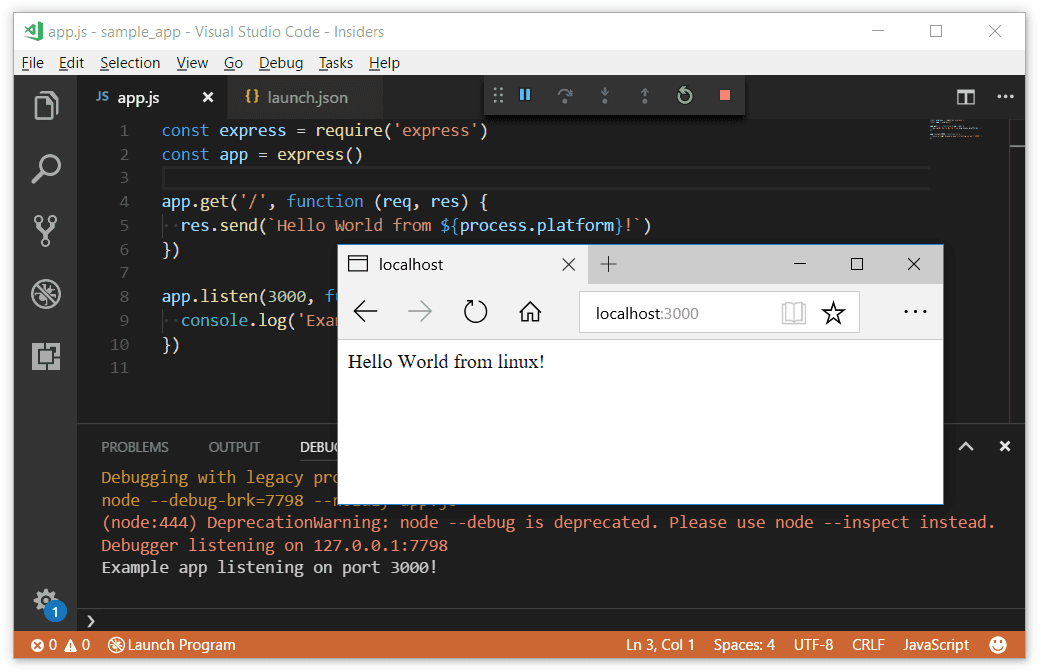Open the editor More Actions ellipsis
1043x672 pixels.
(1005, 97)
